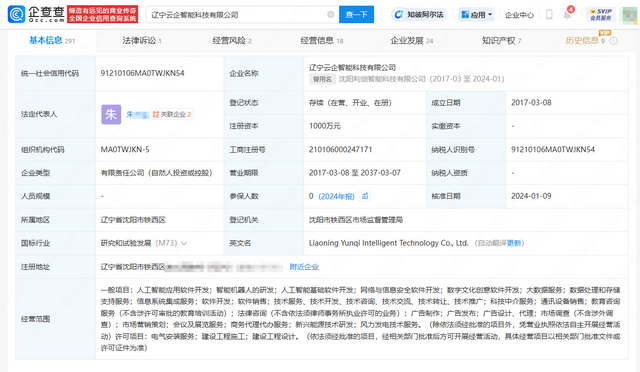Switch to 基本信息 tab

click(52, 40)
